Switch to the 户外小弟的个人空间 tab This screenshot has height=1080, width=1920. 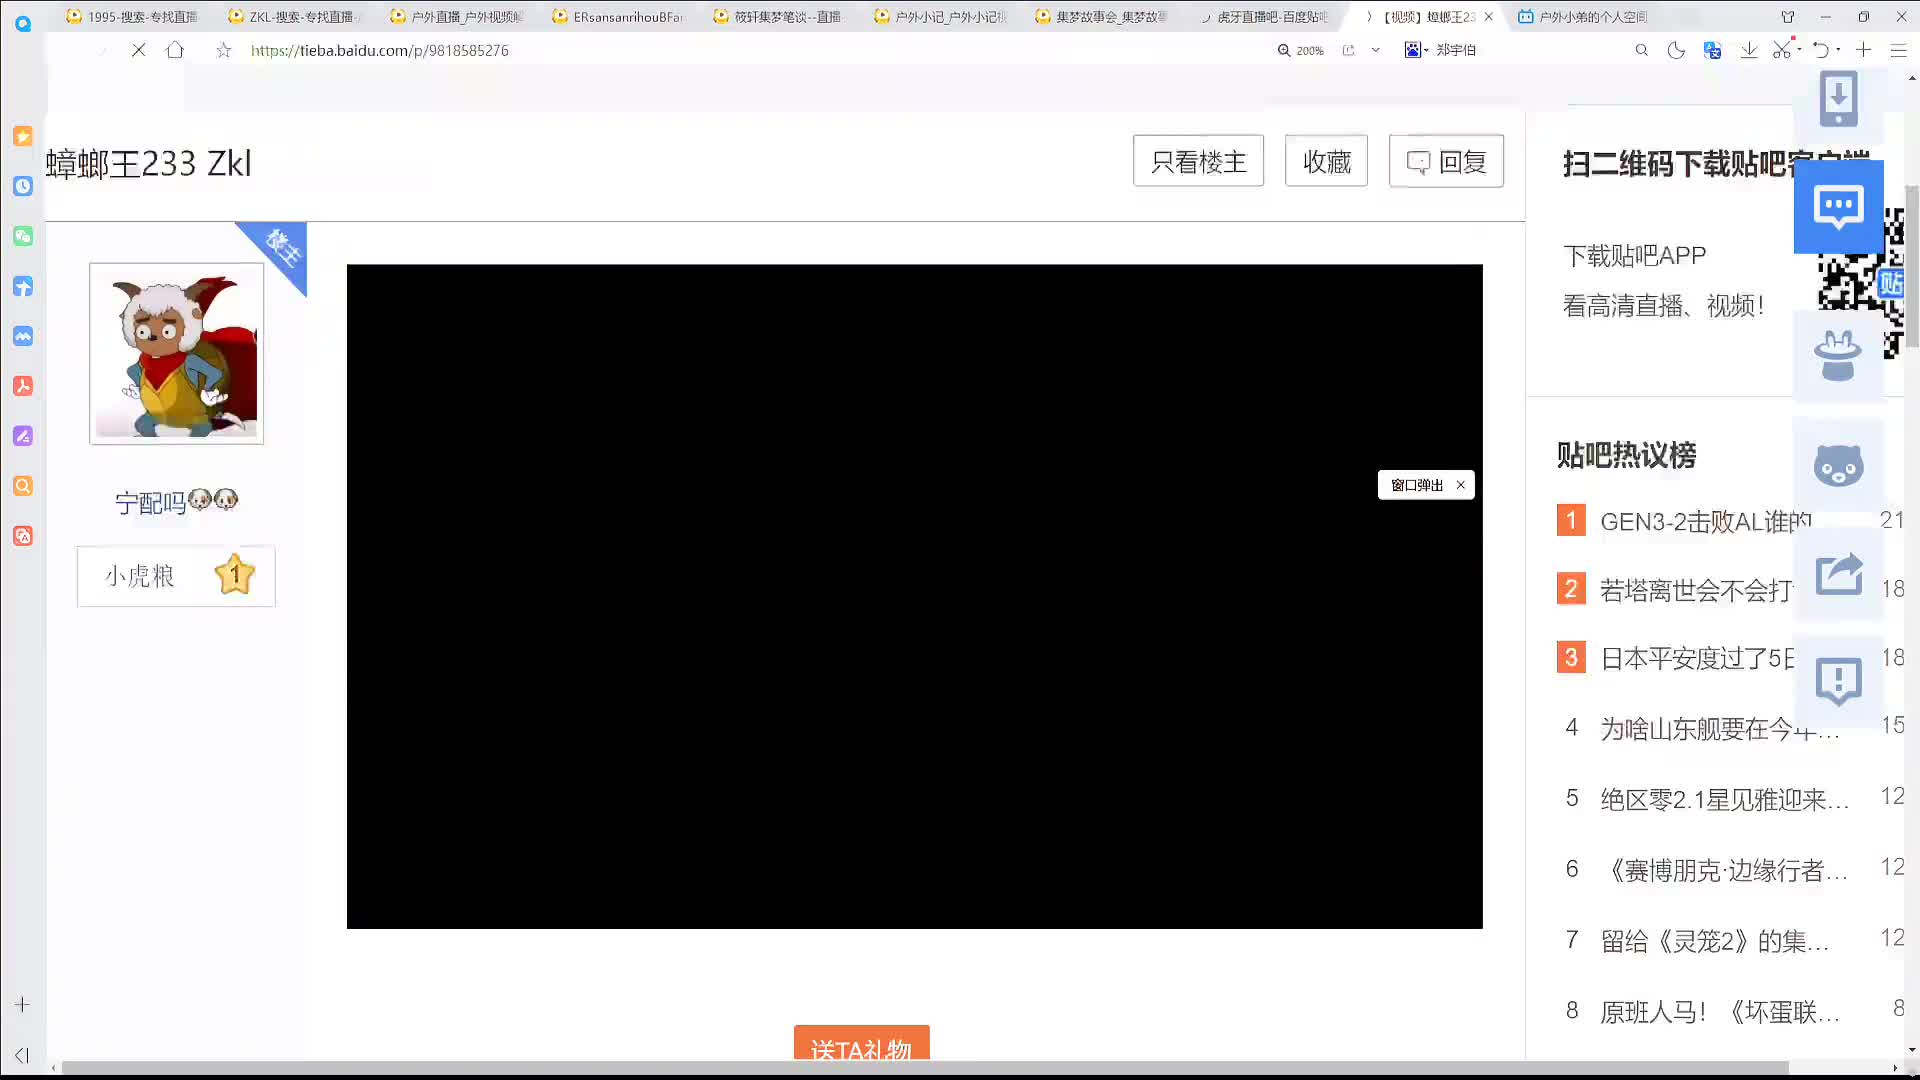(1582, 16)
